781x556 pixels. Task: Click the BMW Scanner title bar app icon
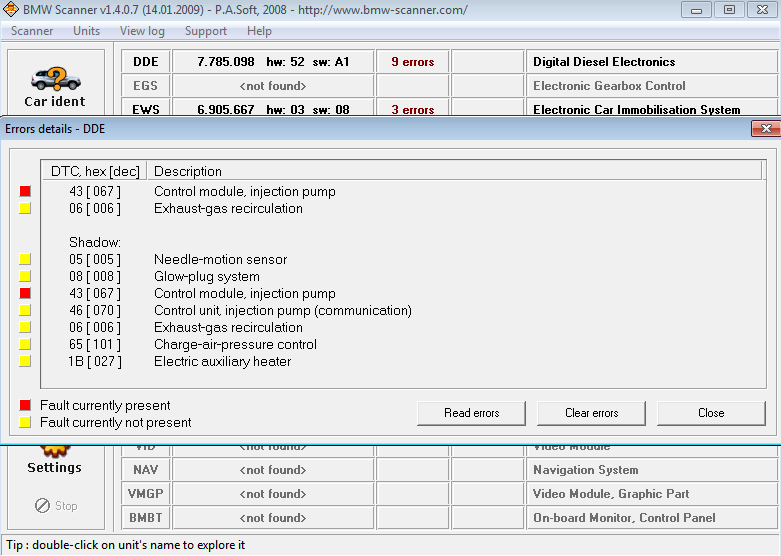[12, 10]
